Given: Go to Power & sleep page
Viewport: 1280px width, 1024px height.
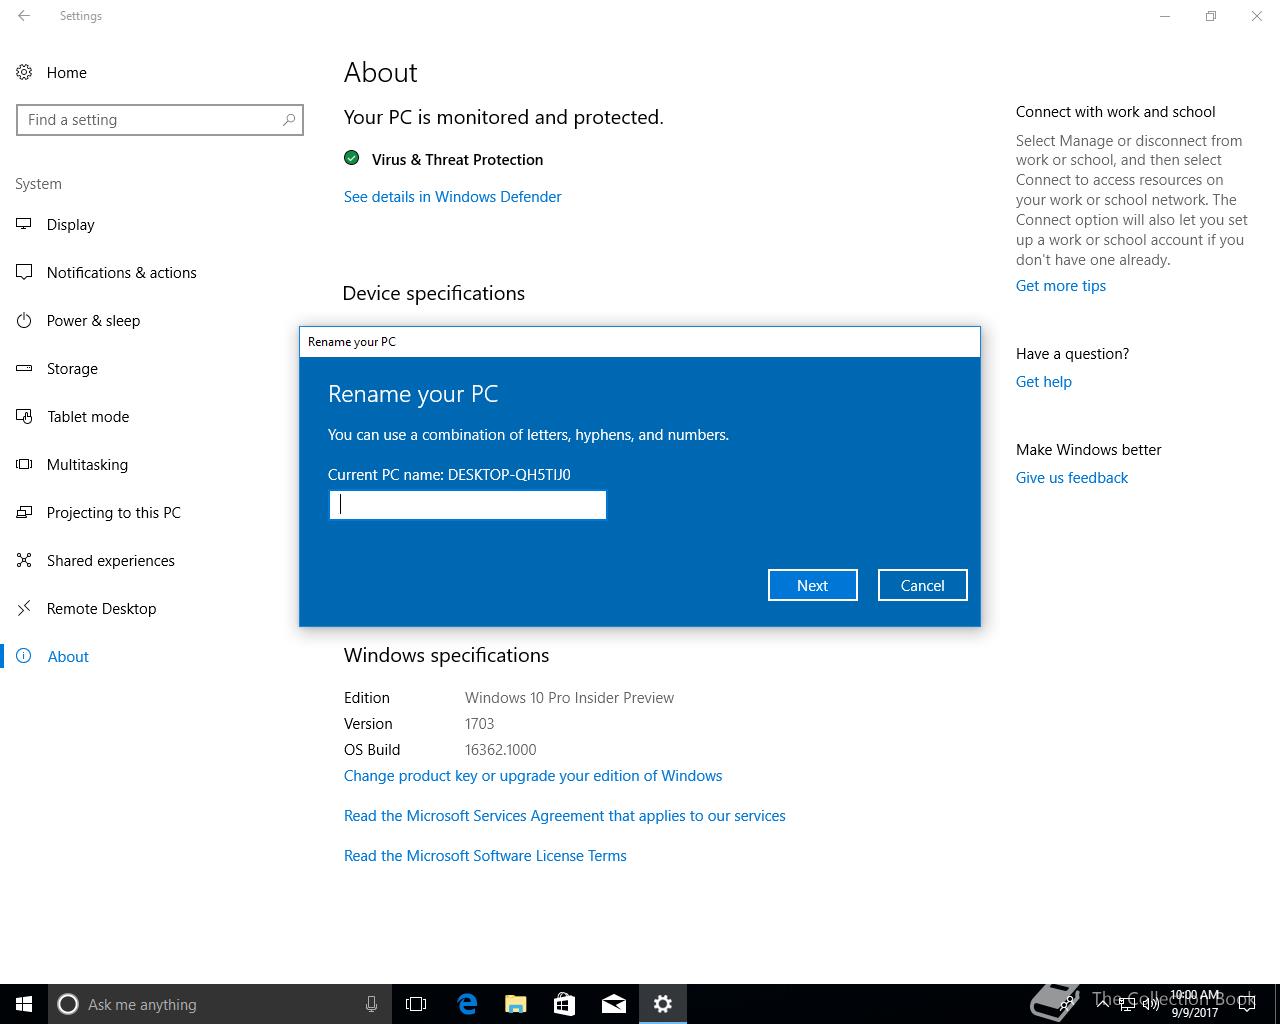Looking at the screenshot, I should pos(94,320).
